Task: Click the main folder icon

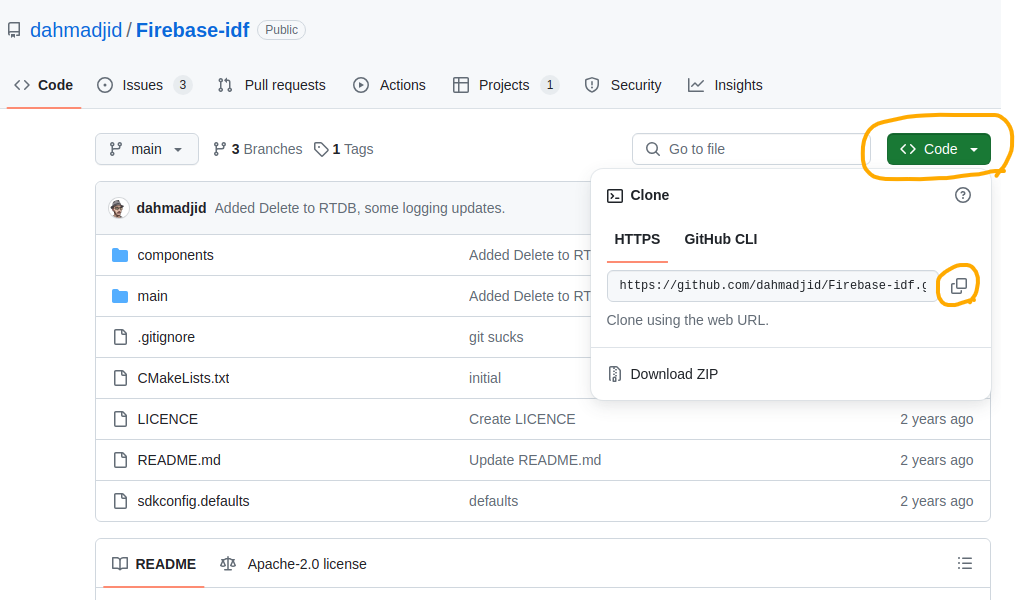Action: (120, 296)
